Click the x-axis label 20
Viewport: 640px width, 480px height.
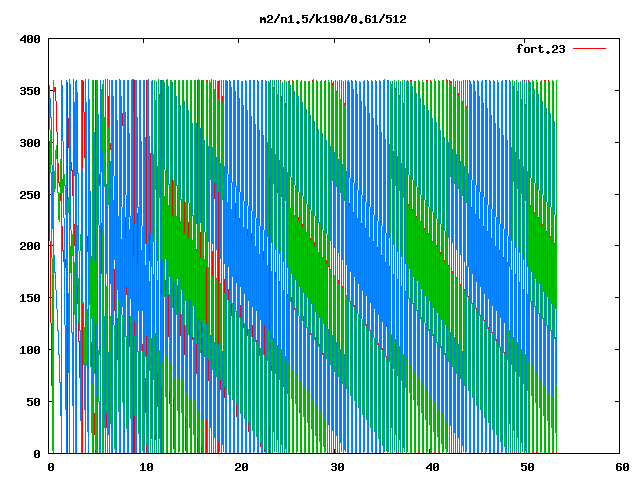click(x=241, y=467)
